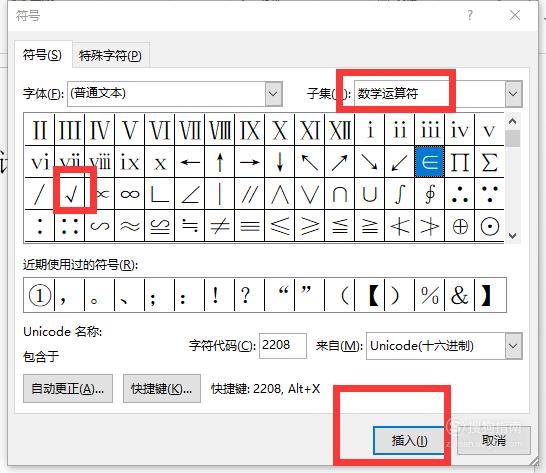Choose the down arrow ↓ symbol

tap(280, 162)
